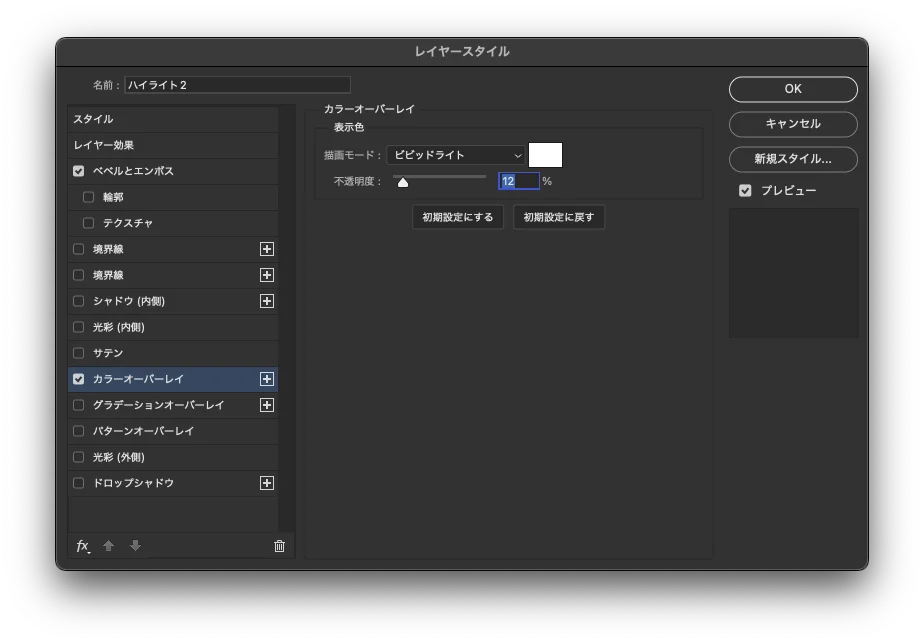
Task: Click the キャンセル button
Action: 793,124
